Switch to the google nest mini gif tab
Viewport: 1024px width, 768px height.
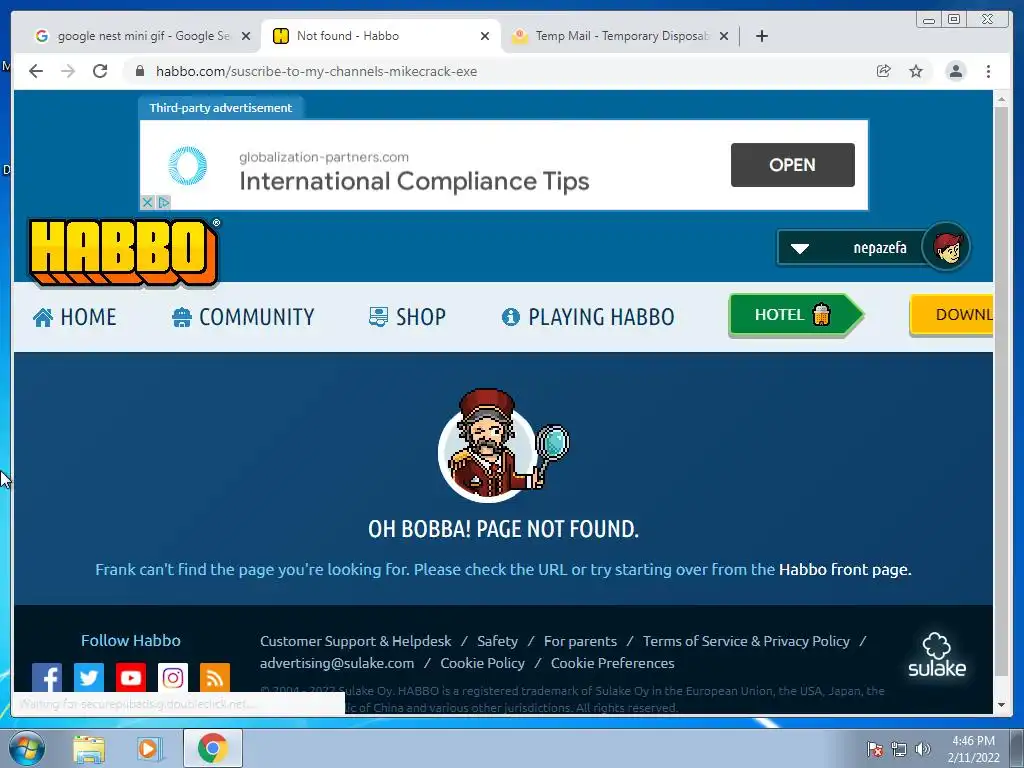[x=142, y=36]
